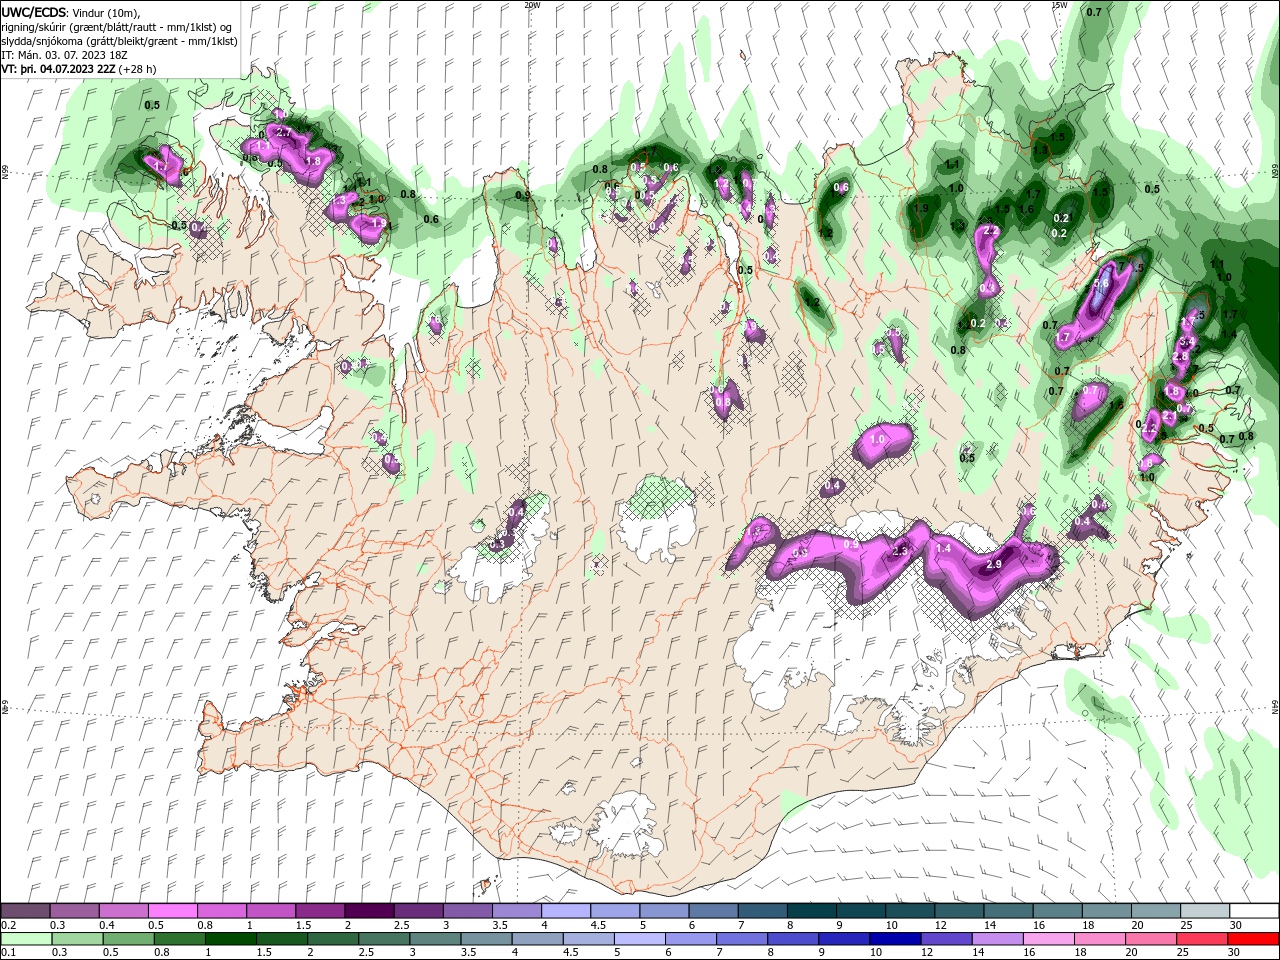Viewport: 1280px width, 960px height.
Task: Click the '2.7' value in the Westfjords
Action: (x=283, y=132)
